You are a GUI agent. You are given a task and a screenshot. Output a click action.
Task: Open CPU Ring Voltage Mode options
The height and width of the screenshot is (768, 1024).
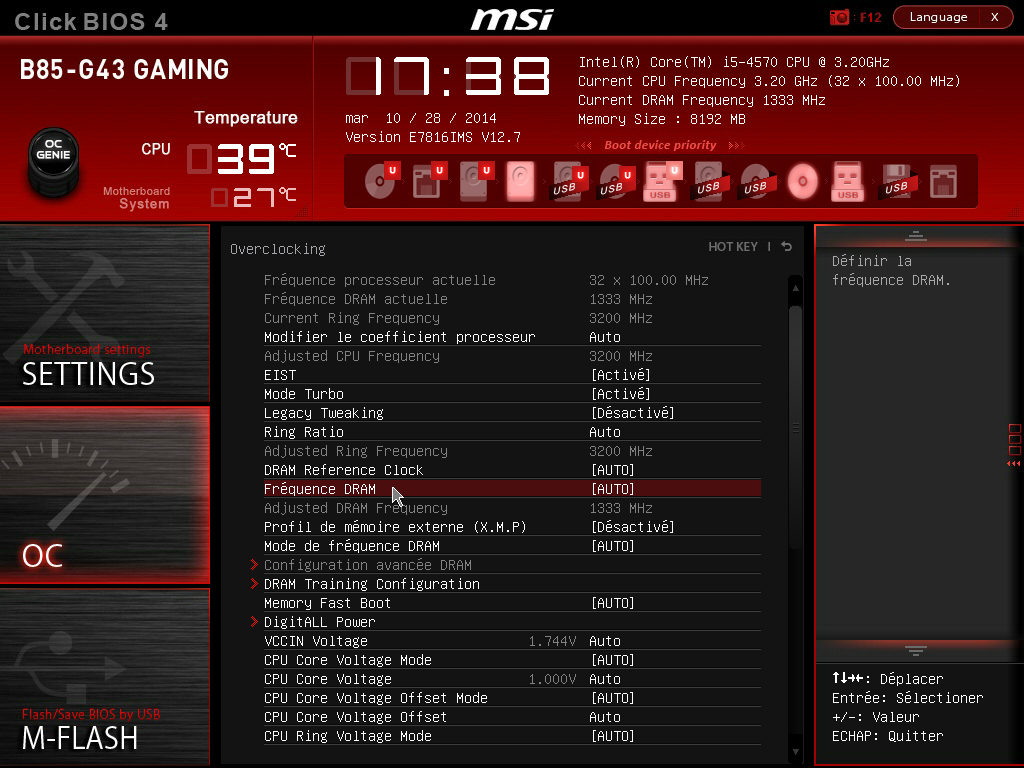tap(512, 736)
